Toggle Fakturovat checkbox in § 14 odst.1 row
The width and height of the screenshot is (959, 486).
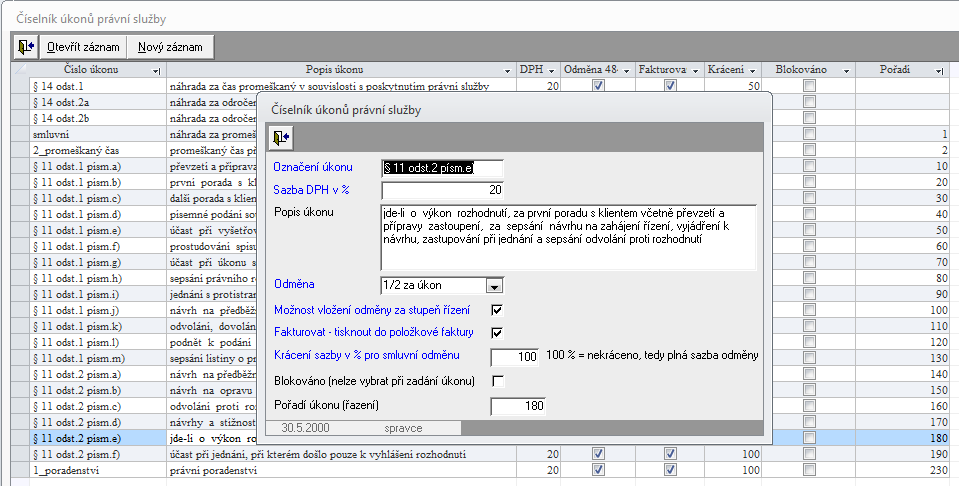click(670, 86)
